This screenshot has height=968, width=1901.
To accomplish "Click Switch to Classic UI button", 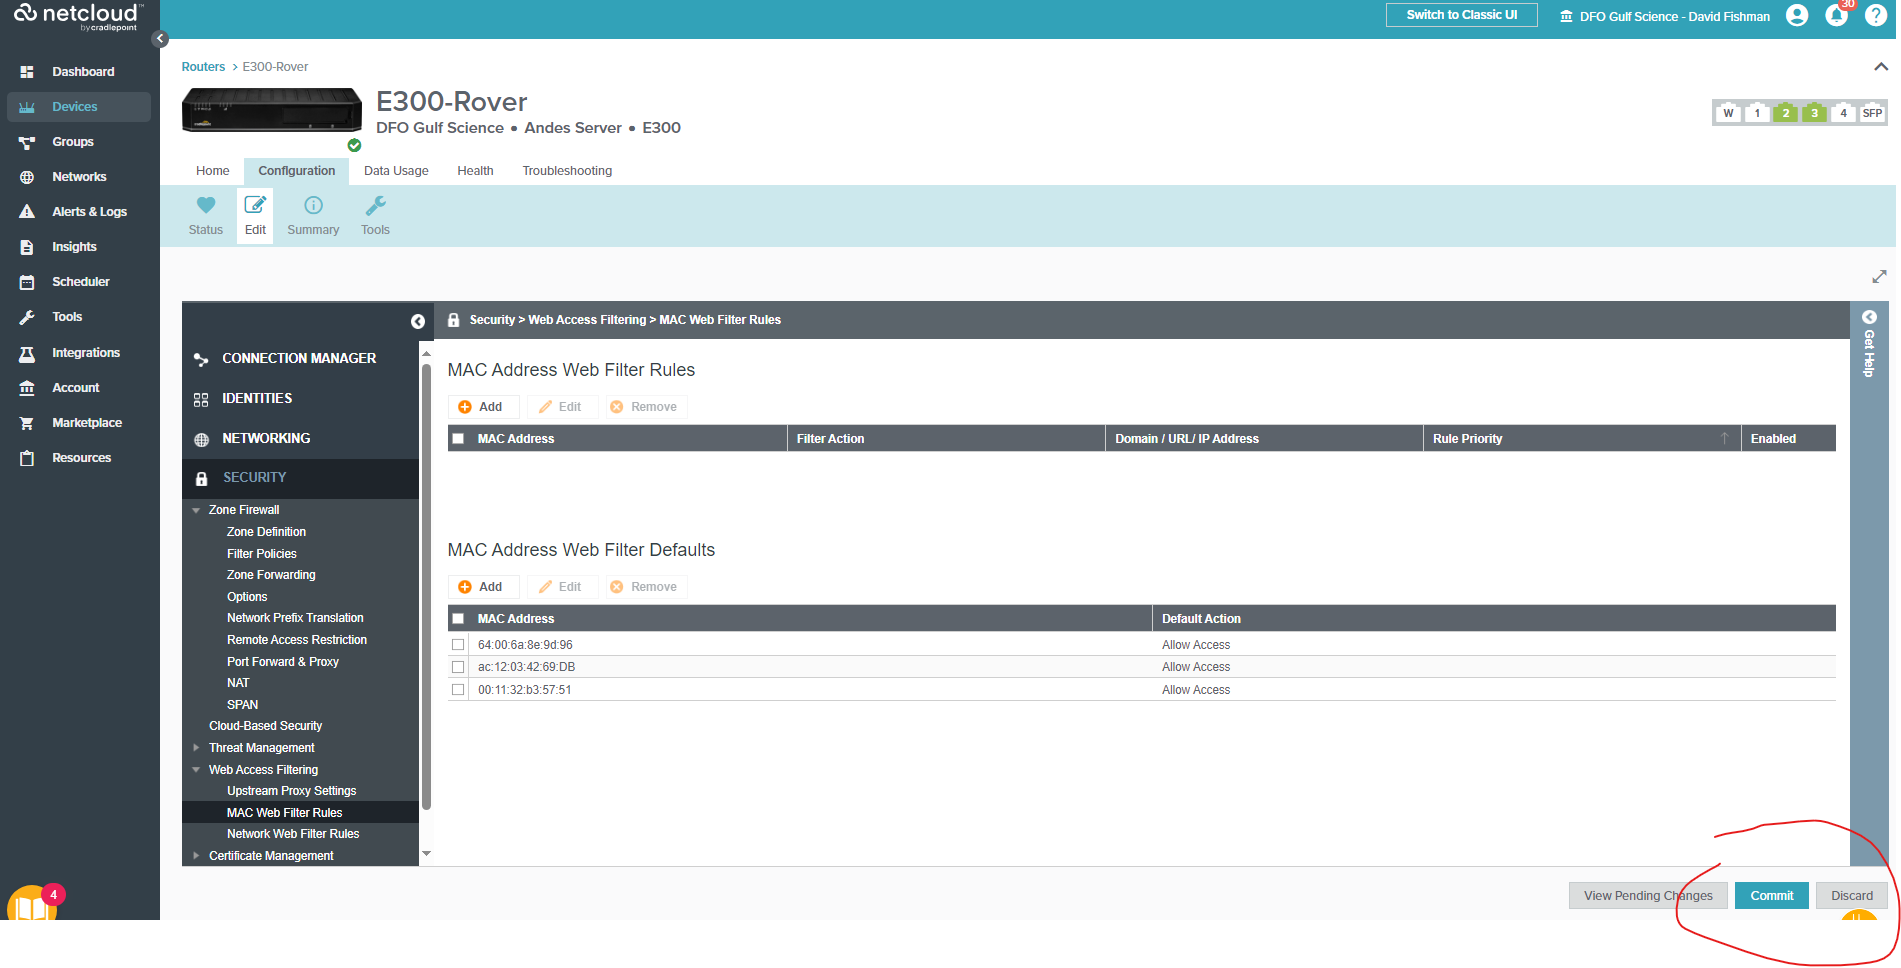I will point(1461,15).
